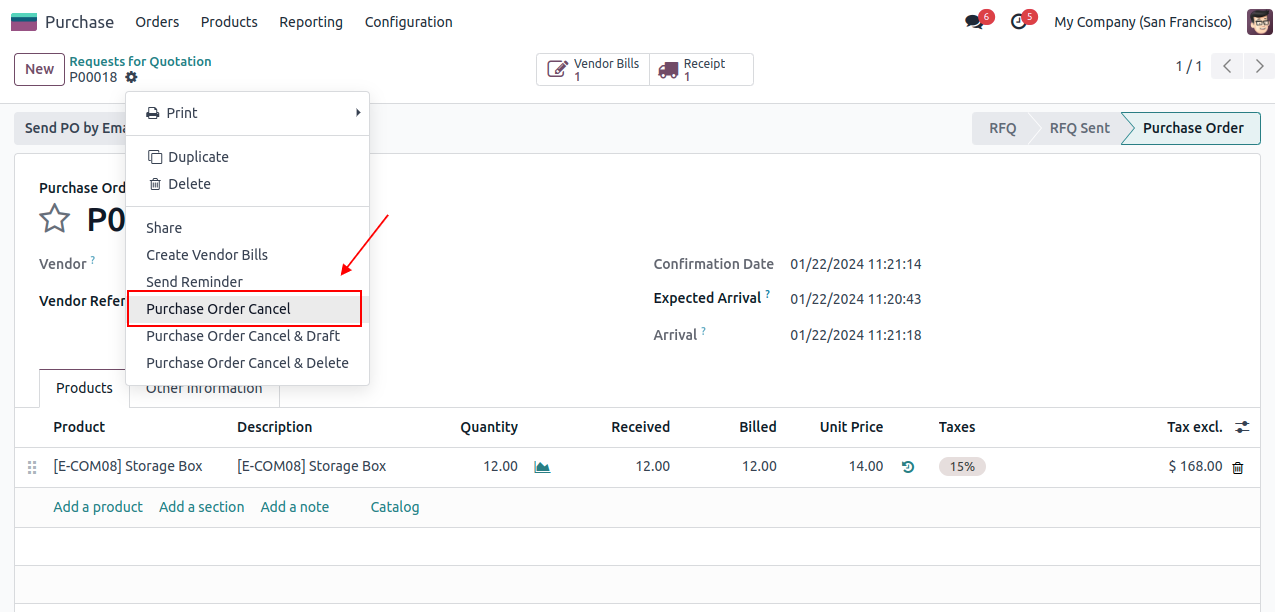The image size is (1275, 612).
Task: Remove the 15% tax tag
Action: 962,467
